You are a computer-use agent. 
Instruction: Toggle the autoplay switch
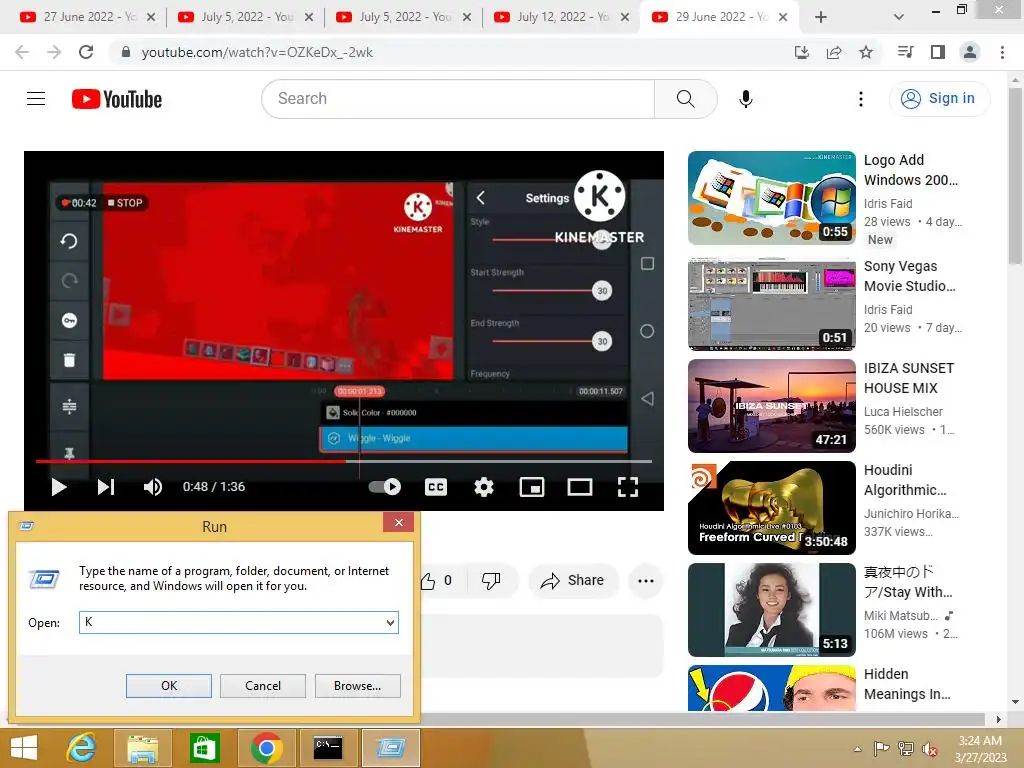[385, 487]
